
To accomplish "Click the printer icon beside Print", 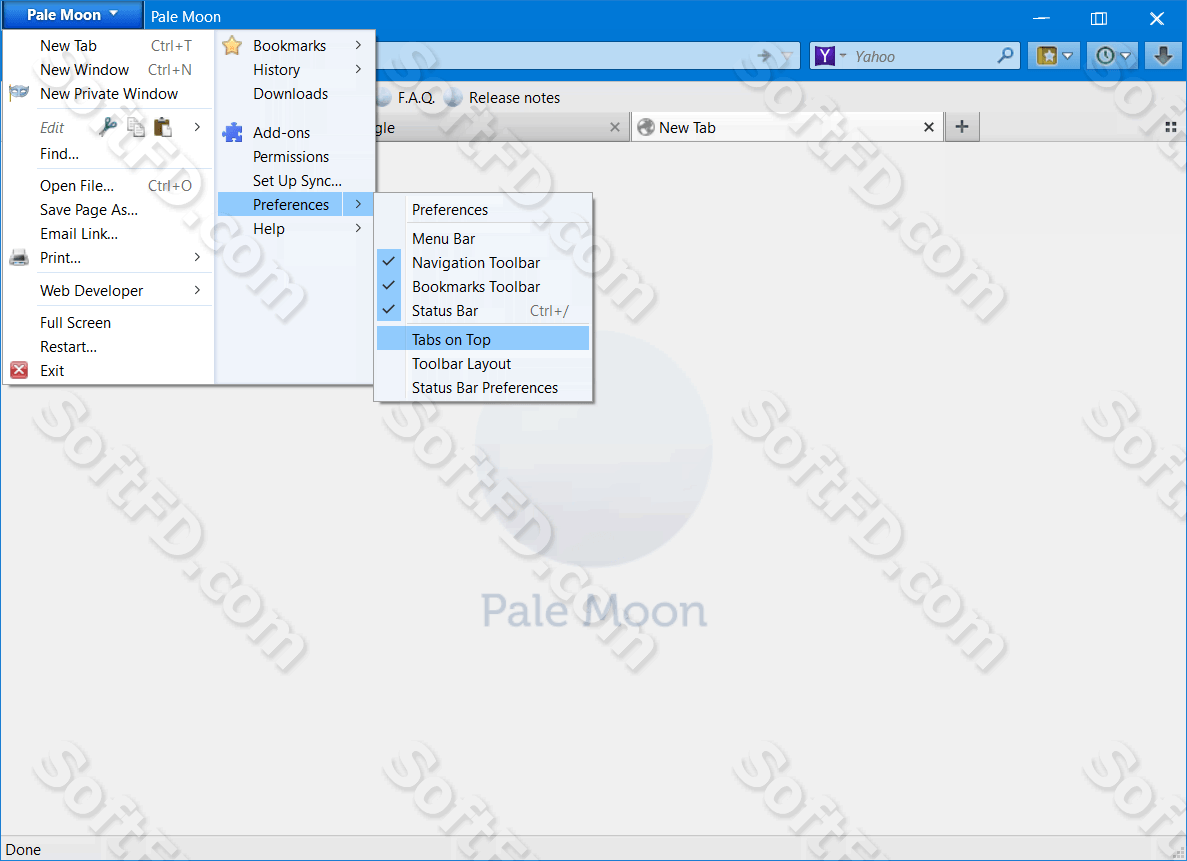I will coord(19,257).
